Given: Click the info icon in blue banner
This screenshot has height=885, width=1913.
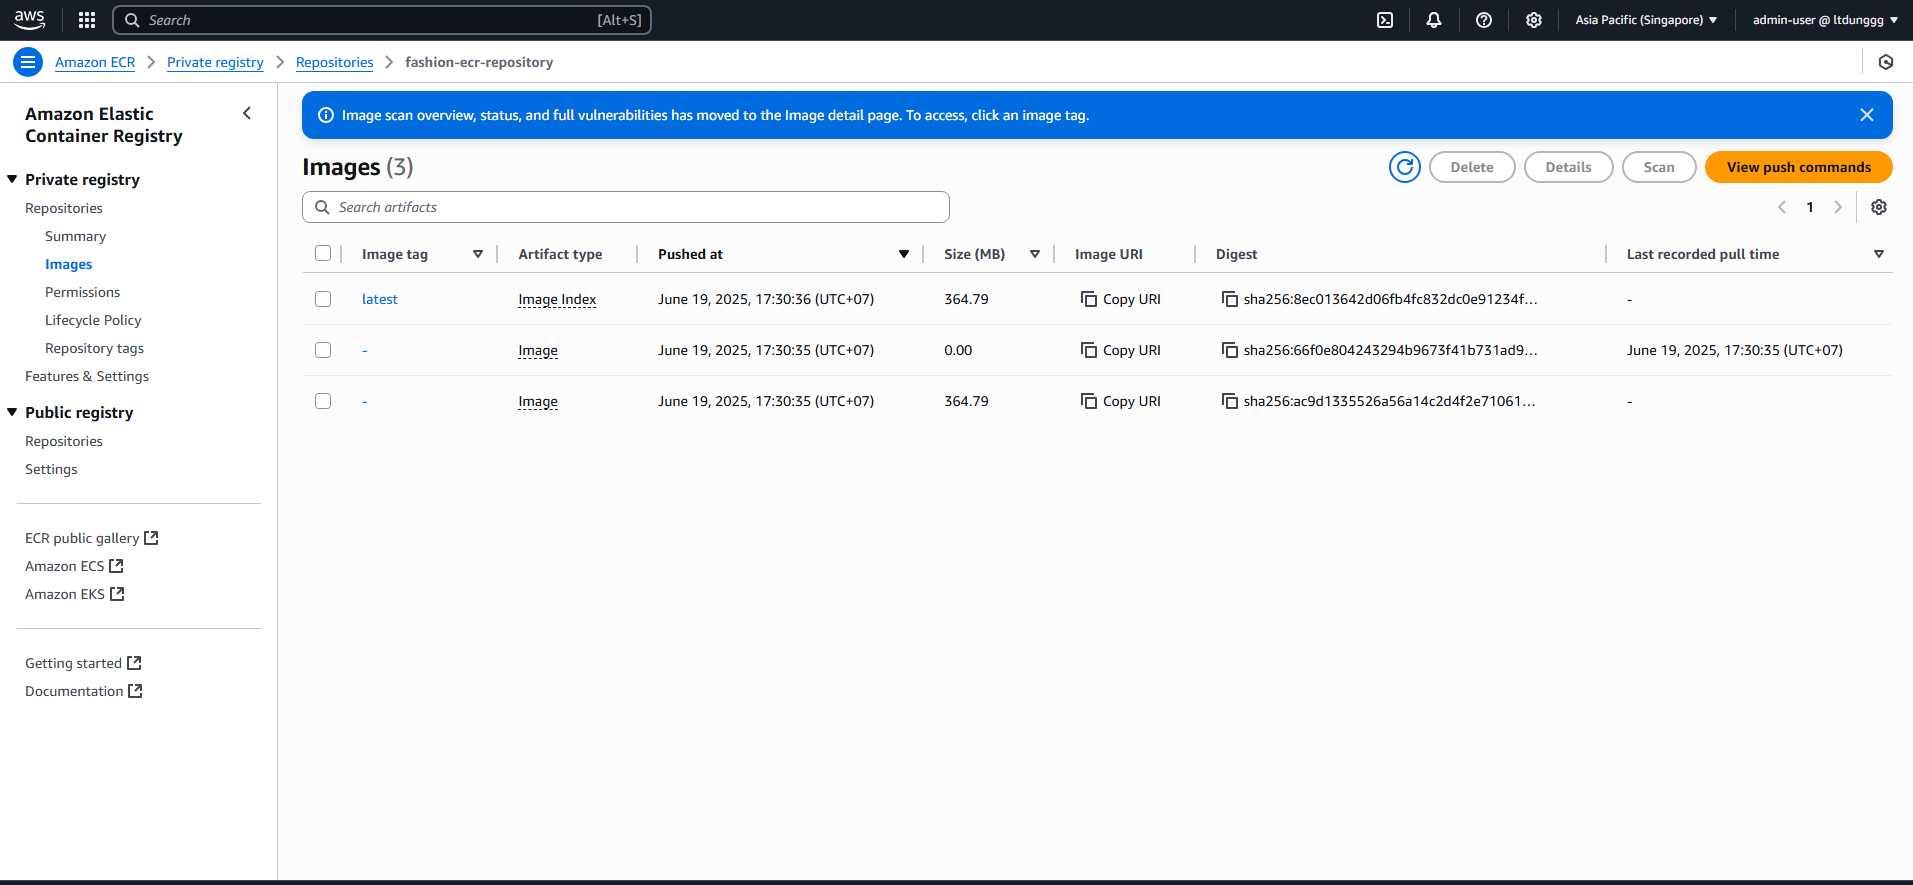Looking at the screenshot, I should coord(325,115).
